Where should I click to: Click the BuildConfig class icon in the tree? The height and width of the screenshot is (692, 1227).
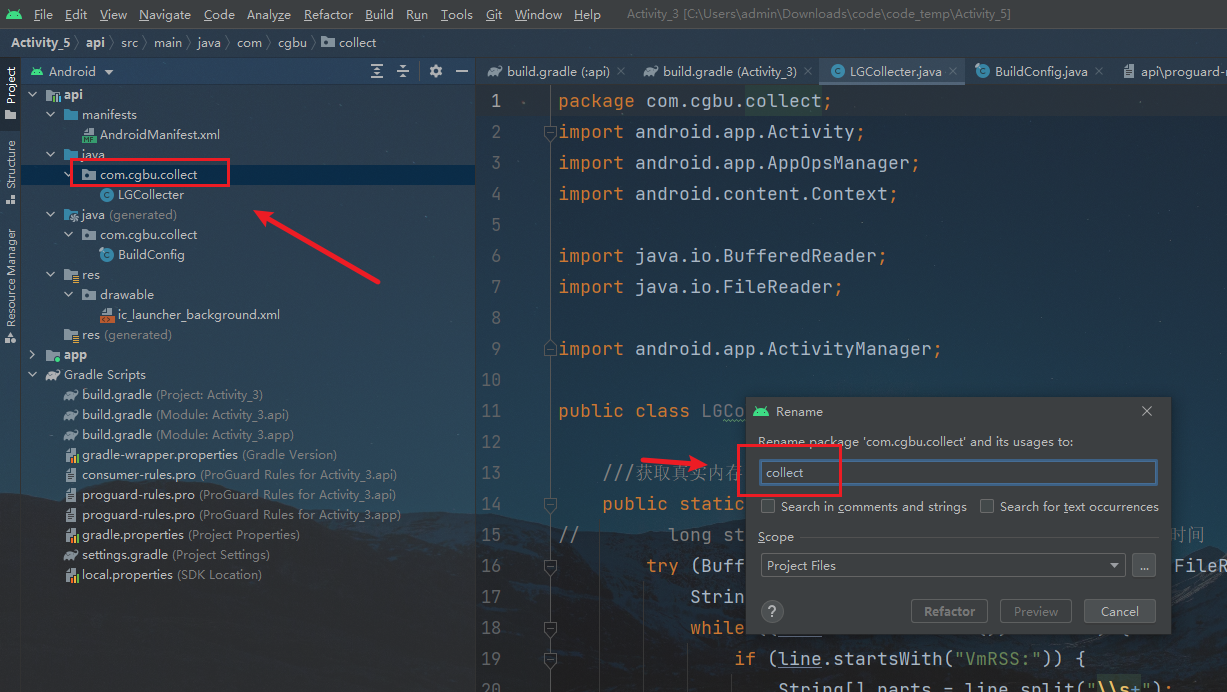[107, 255]
